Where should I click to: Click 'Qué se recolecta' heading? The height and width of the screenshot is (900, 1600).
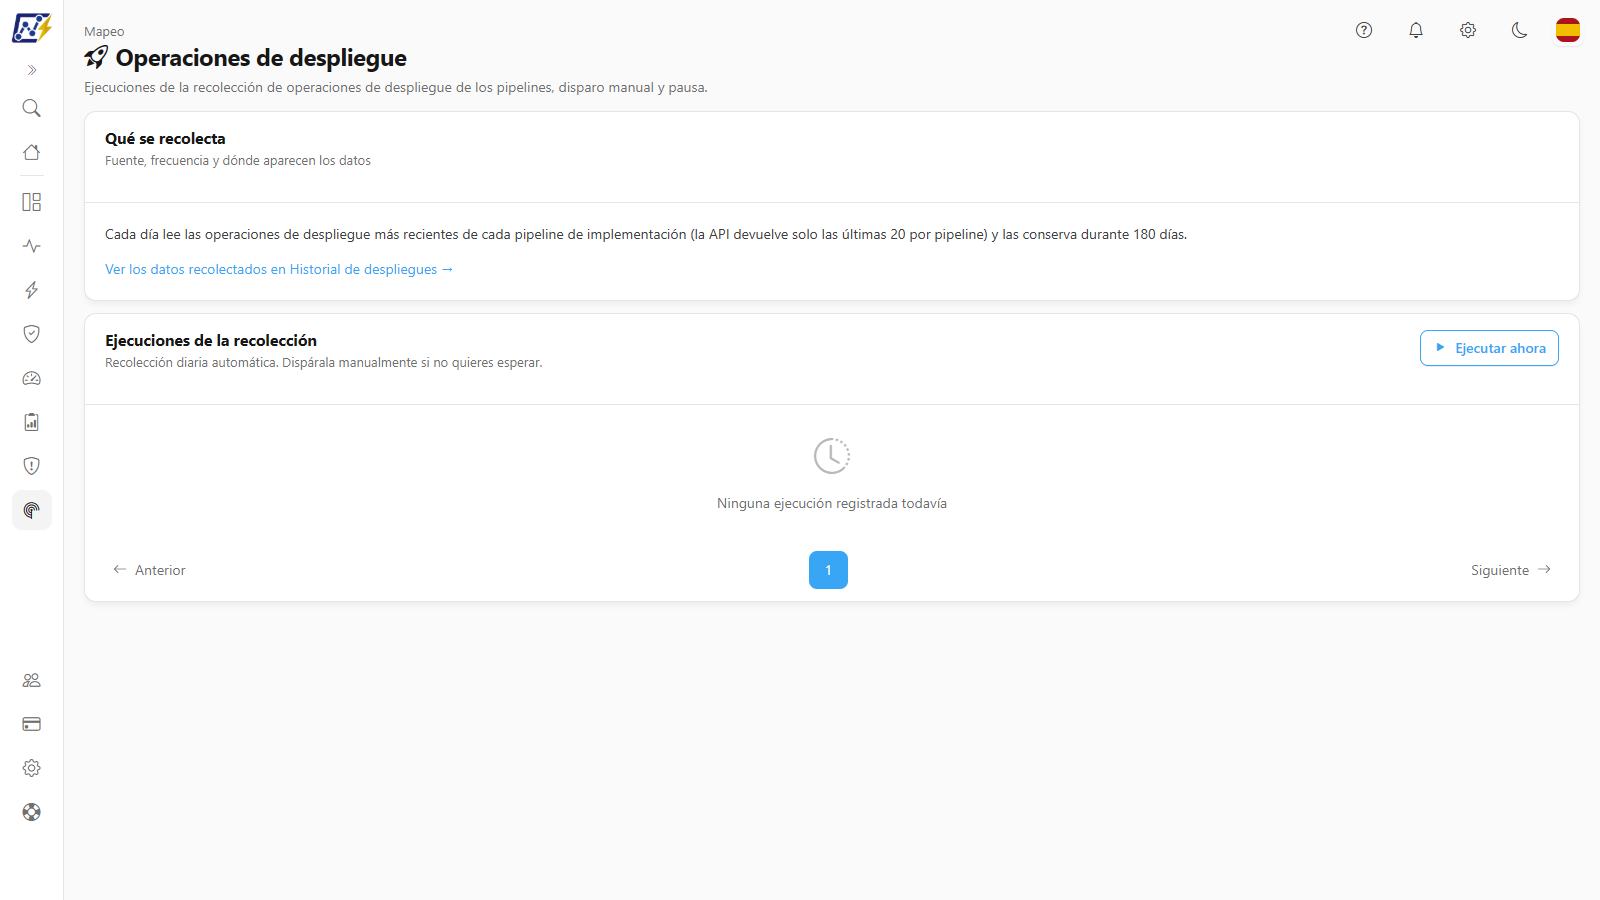point(165,139)
